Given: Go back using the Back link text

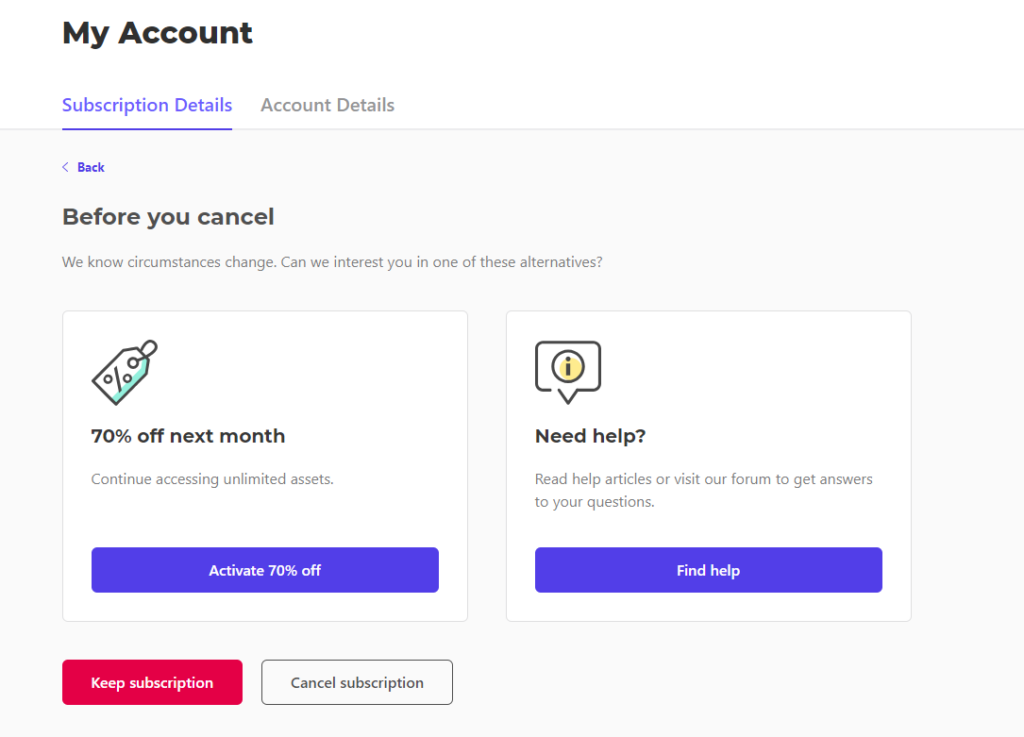Looking at the screenshot, I should tap(91, 167).
